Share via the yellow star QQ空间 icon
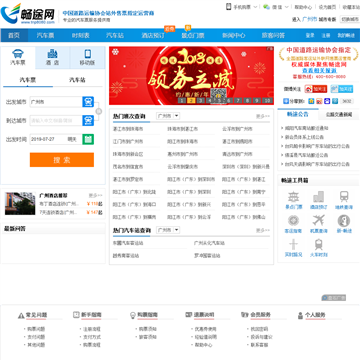This screenshot has height=360, width=360. [311, 101]
